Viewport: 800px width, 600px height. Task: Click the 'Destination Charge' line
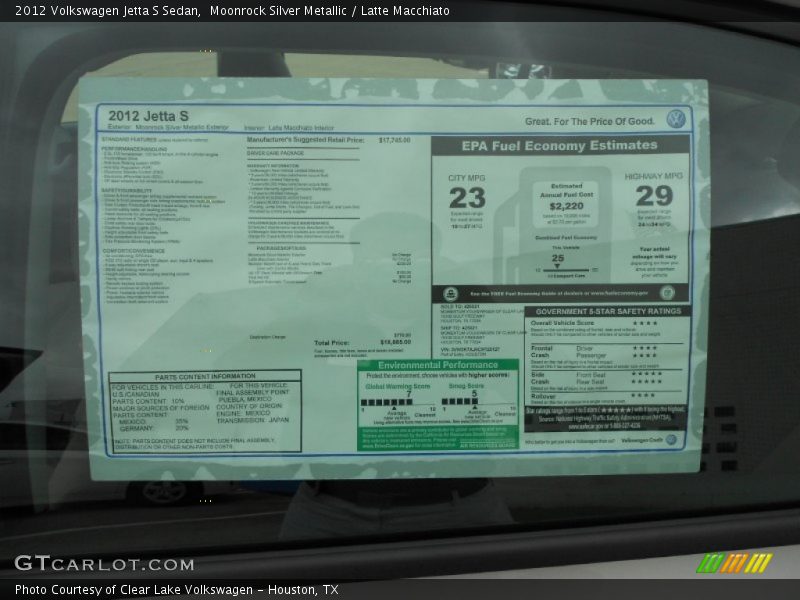click(268, 337)
